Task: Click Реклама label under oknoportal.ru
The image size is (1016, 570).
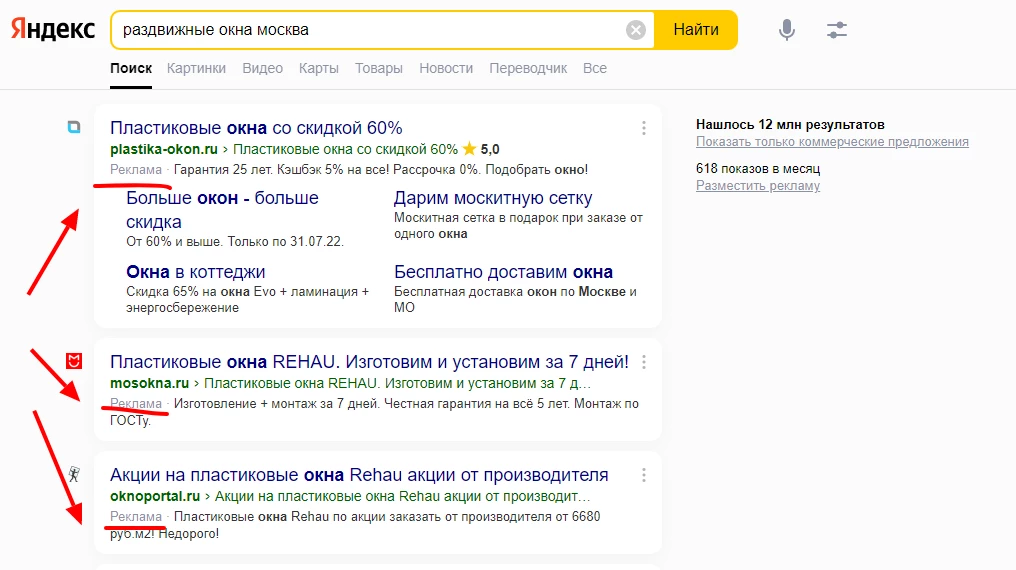Action: click(x=135, y=516)
